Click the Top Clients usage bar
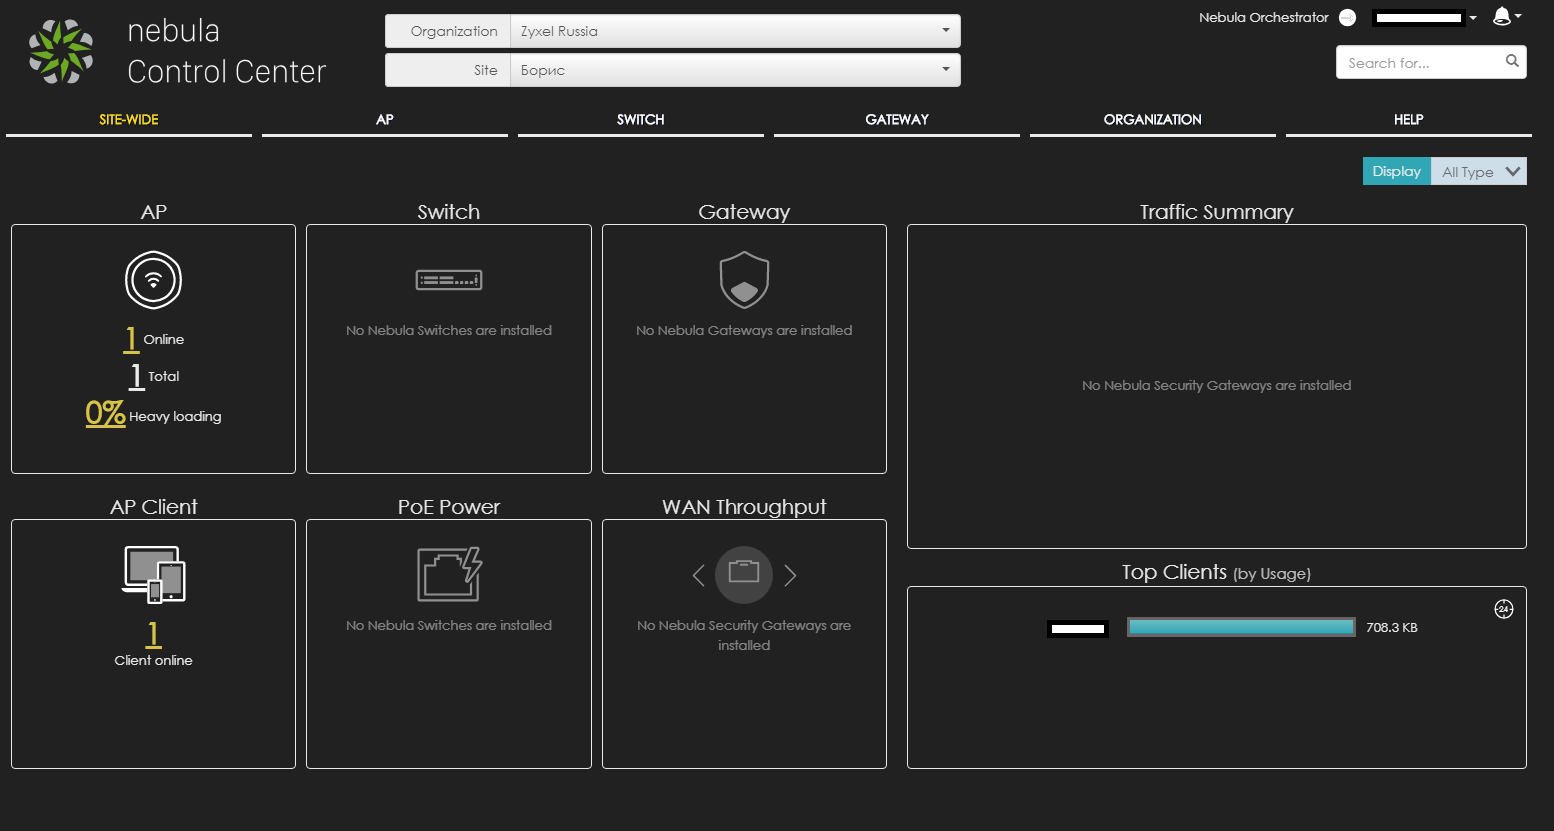 pos(1241,627)
